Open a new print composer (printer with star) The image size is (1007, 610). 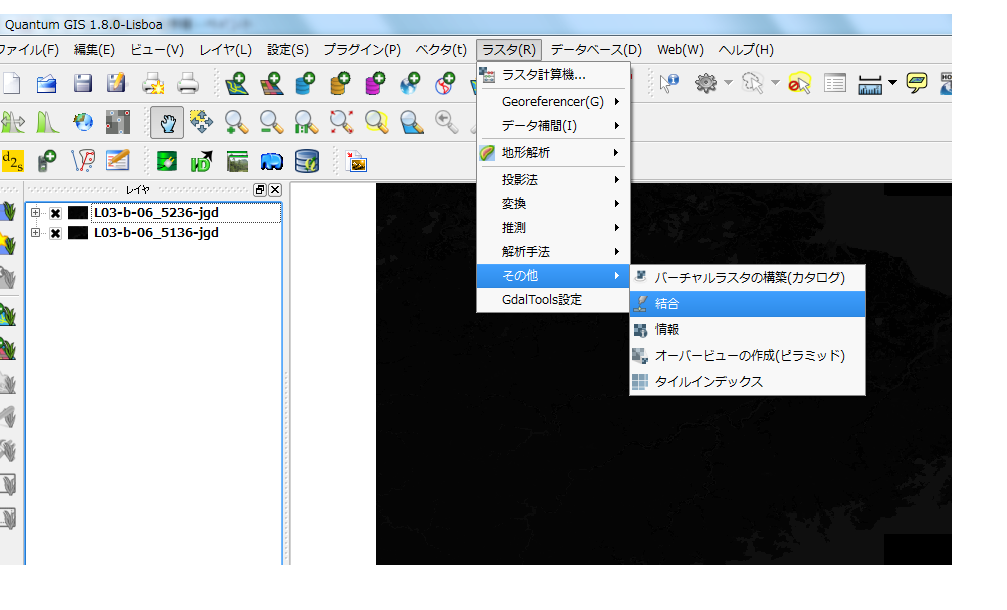coord(153,83)
